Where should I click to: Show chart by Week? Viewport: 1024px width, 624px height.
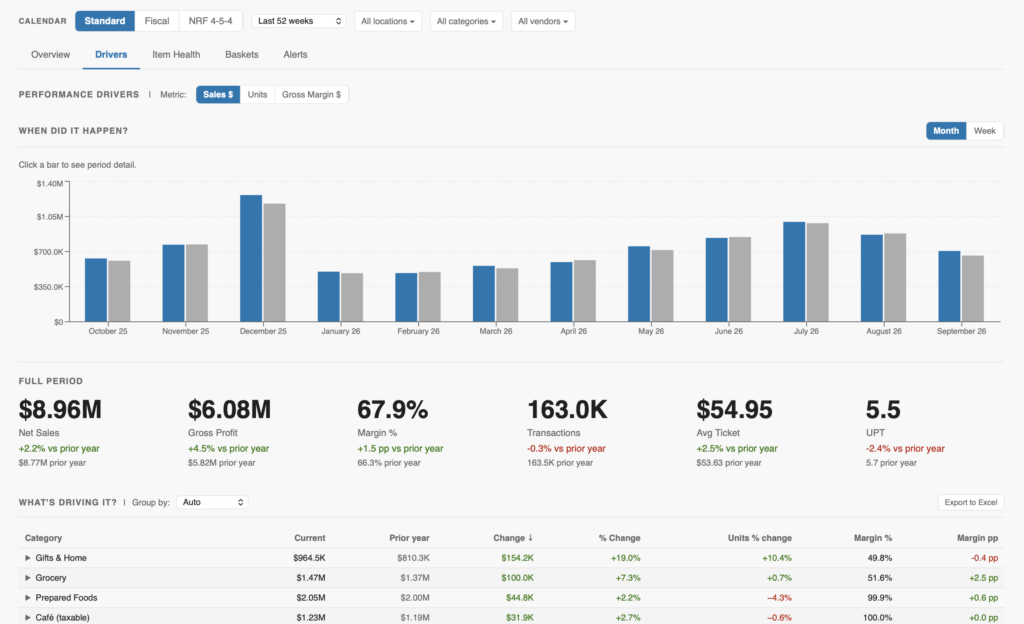pos(984,131)
